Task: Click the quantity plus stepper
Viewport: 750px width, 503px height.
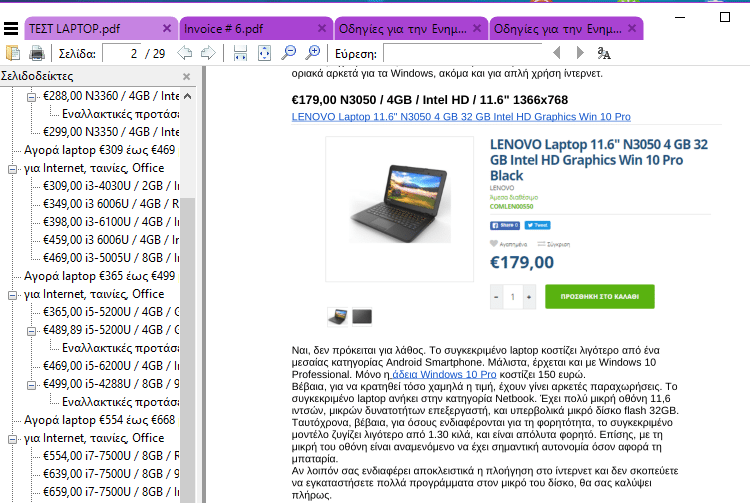Action: 529,297
